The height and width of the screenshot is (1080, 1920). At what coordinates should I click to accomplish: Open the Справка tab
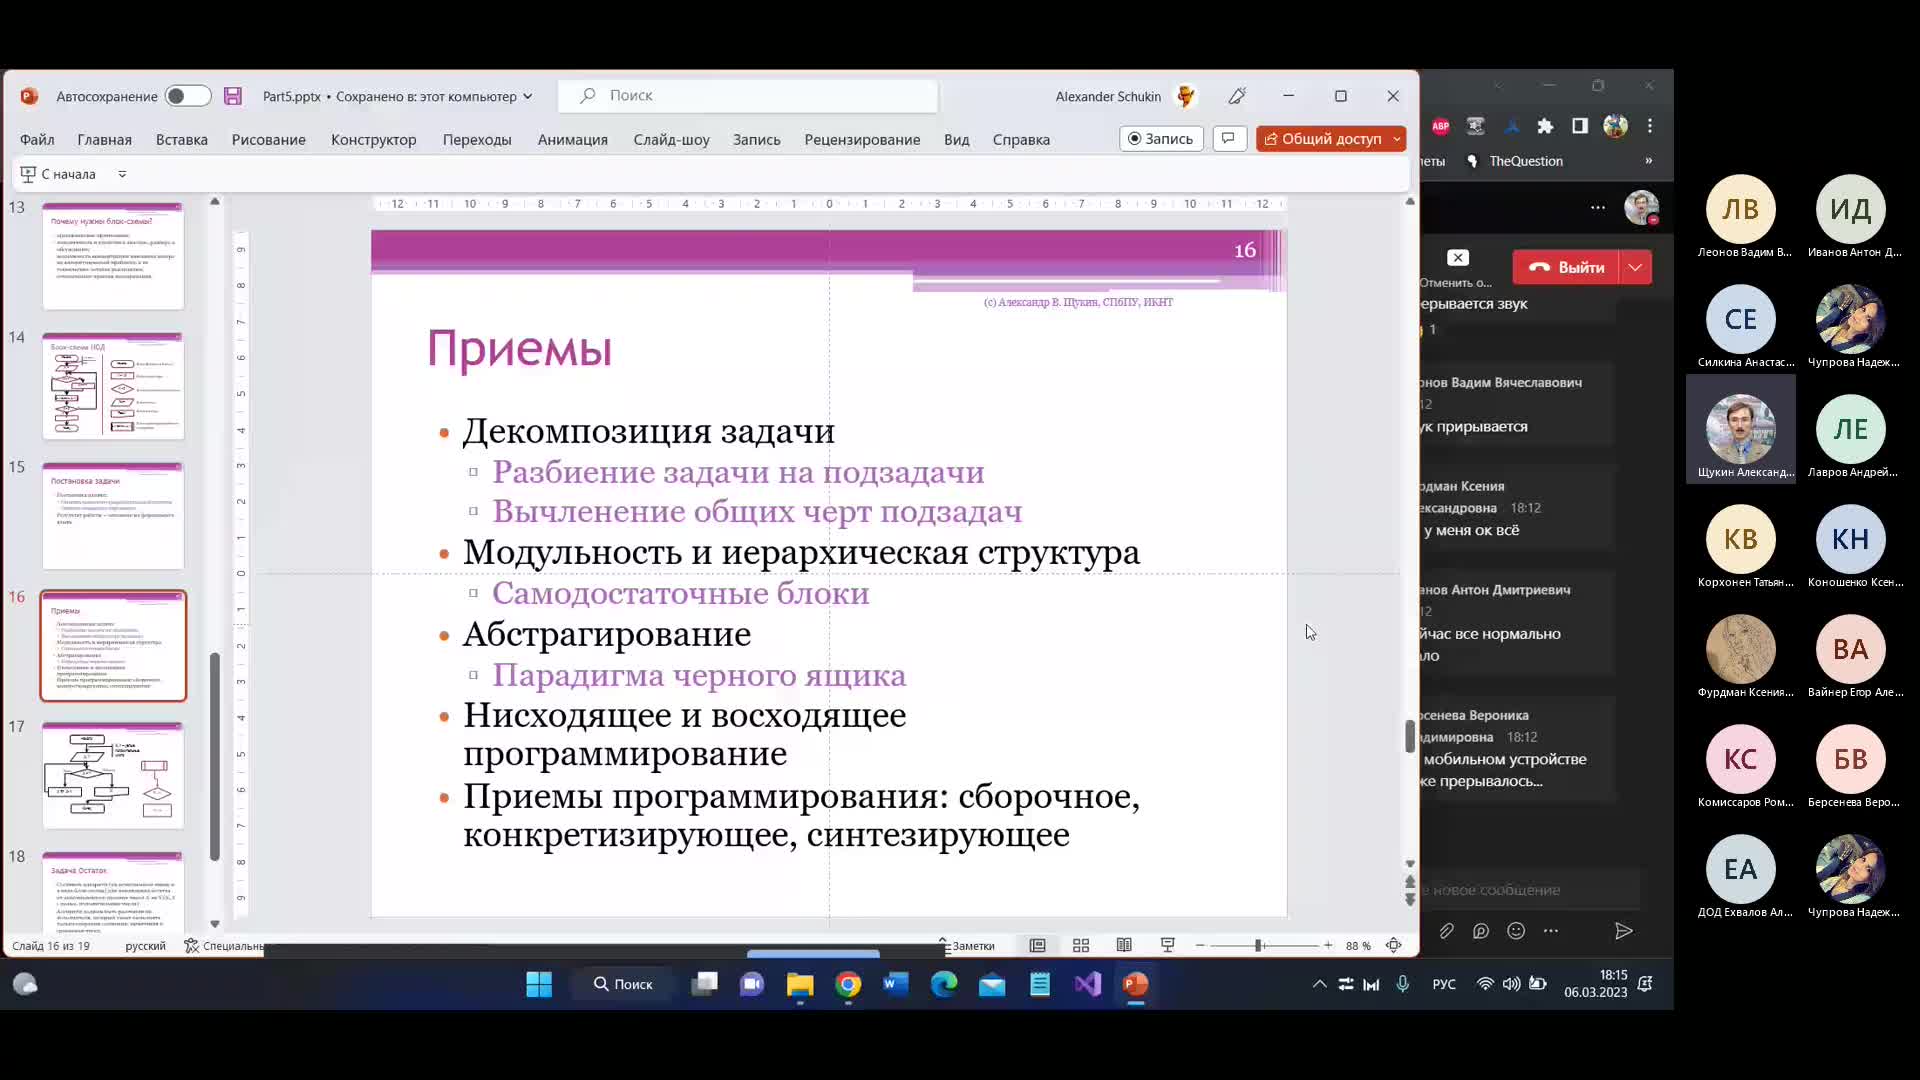(1021, 140)
